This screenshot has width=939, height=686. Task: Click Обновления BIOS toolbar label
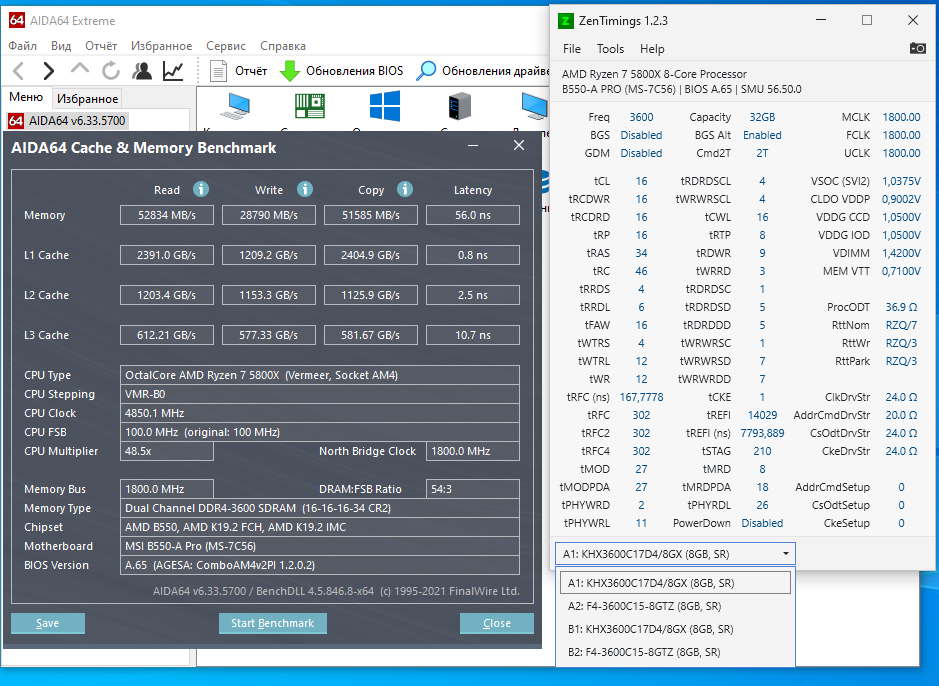click(x=355, y=71)
